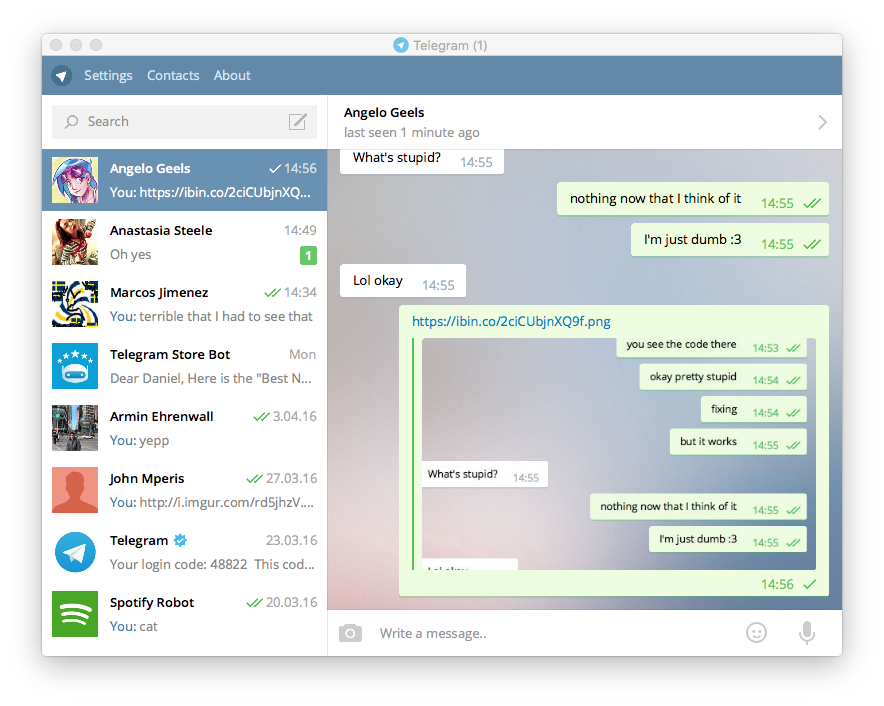
Task: Click the single check on 14:56 sent message
Action: (810, 585)
